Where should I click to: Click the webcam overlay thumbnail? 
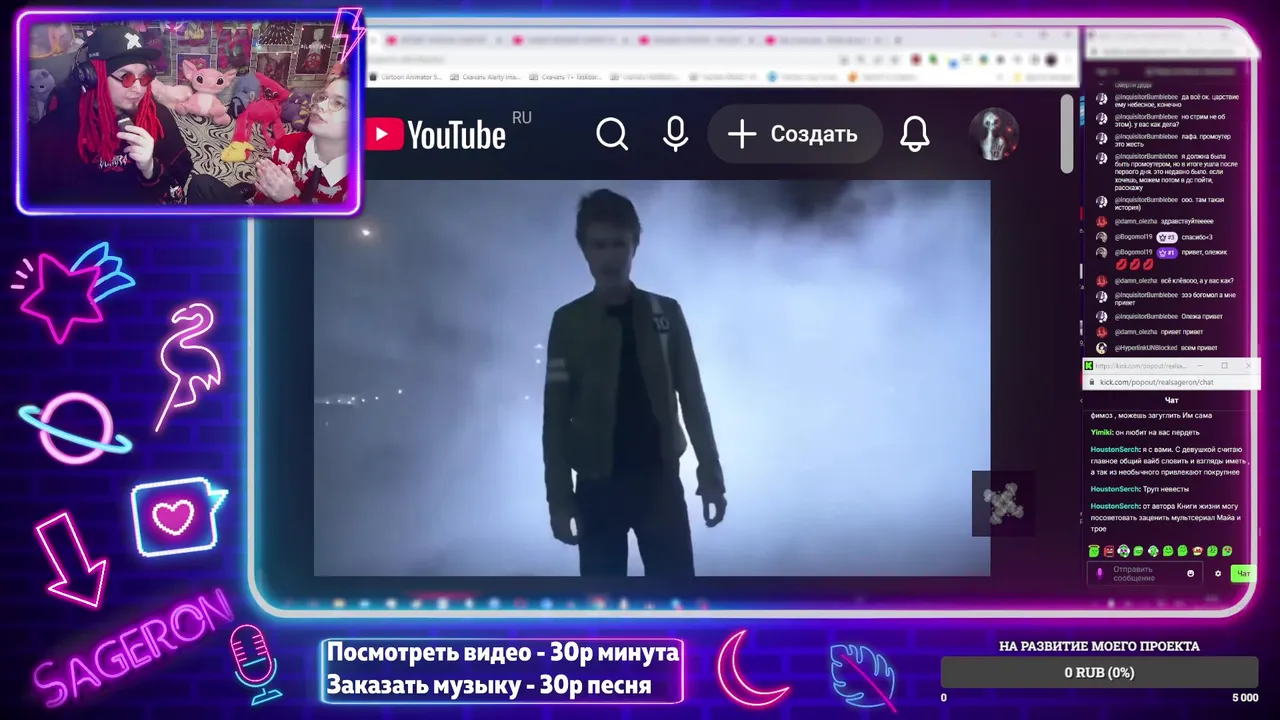click(x=189, y=114)
